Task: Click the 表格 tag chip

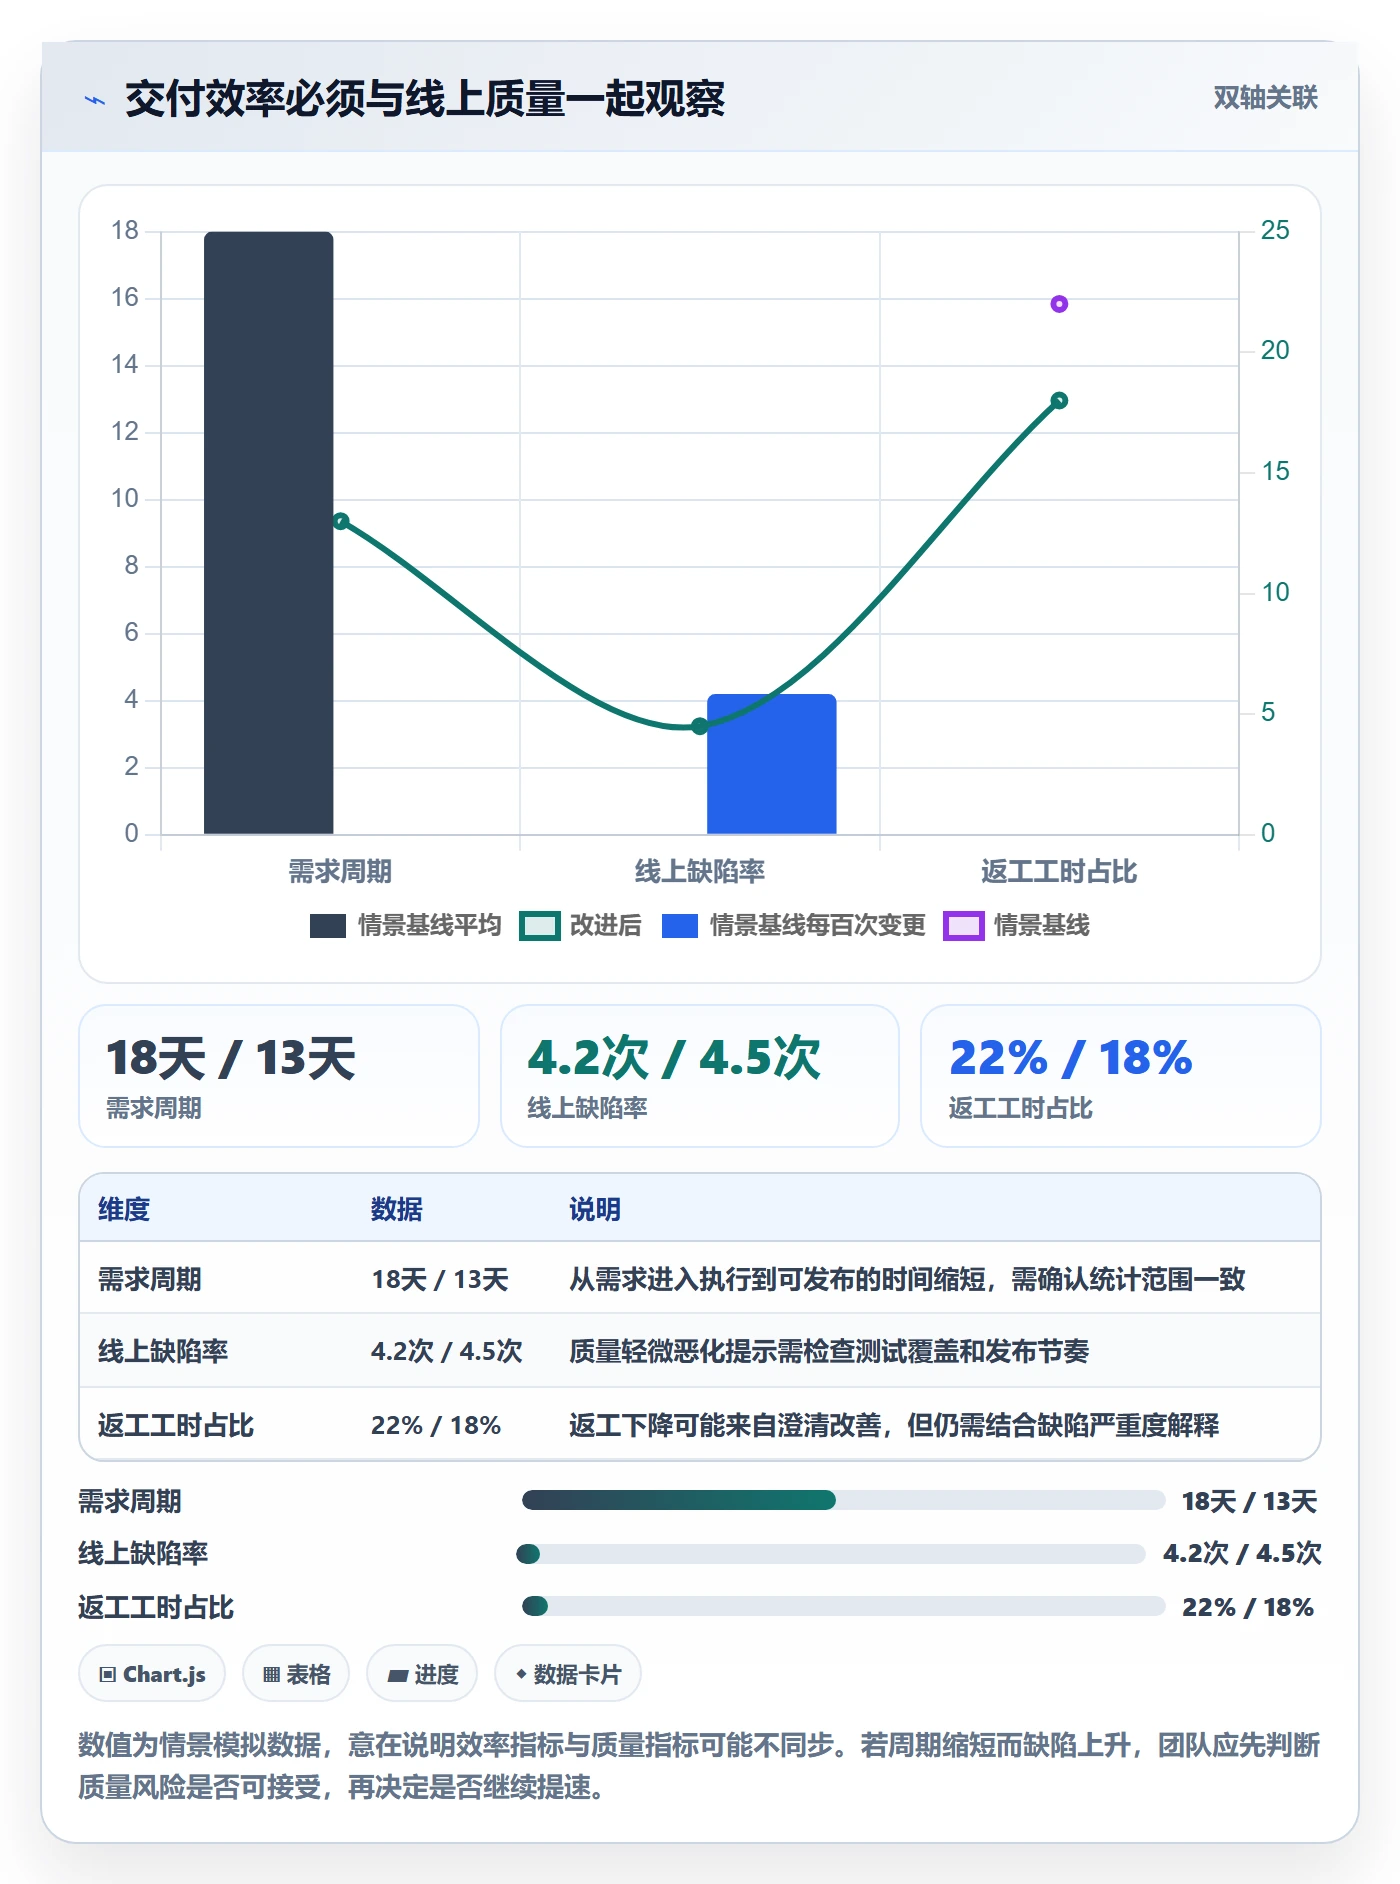Action: (x=296, y=1674)
